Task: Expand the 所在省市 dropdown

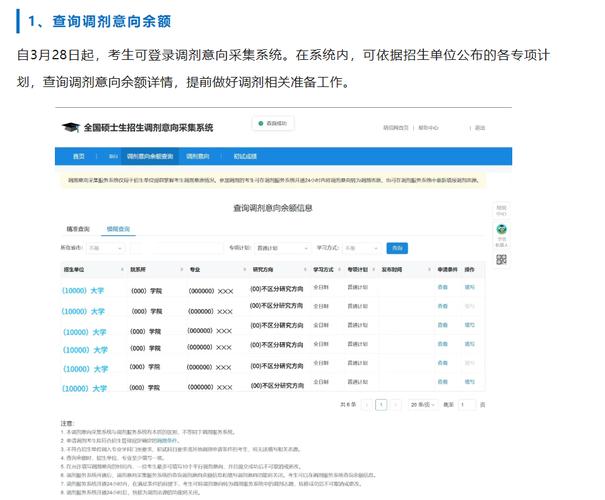Action: (x=105, y=248)
